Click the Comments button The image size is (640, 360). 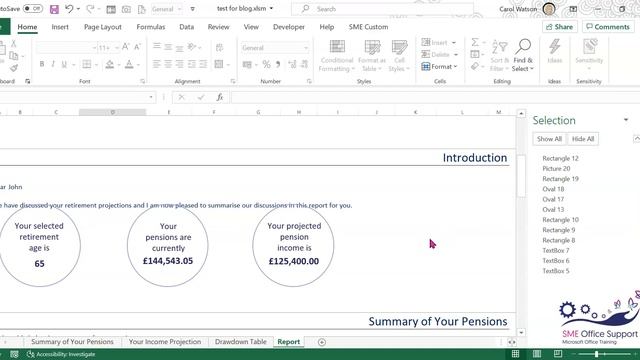608,27
